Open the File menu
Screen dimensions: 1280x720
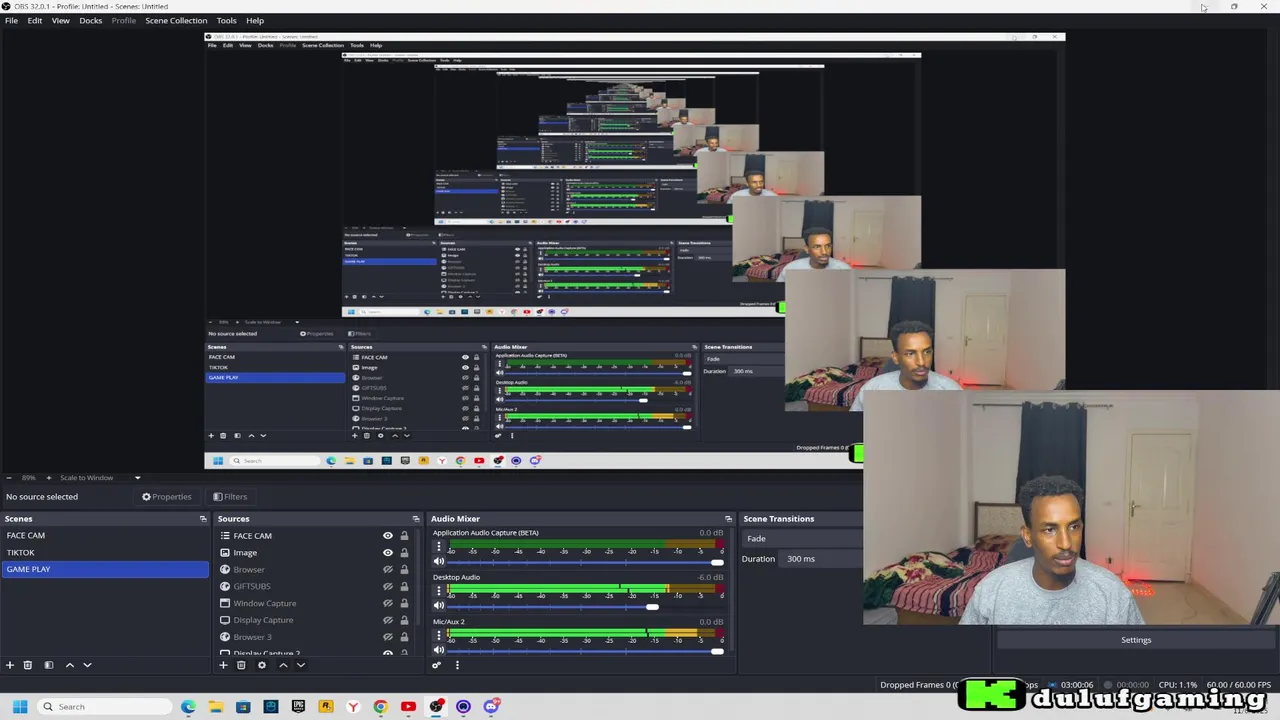(x=11, y=20)
